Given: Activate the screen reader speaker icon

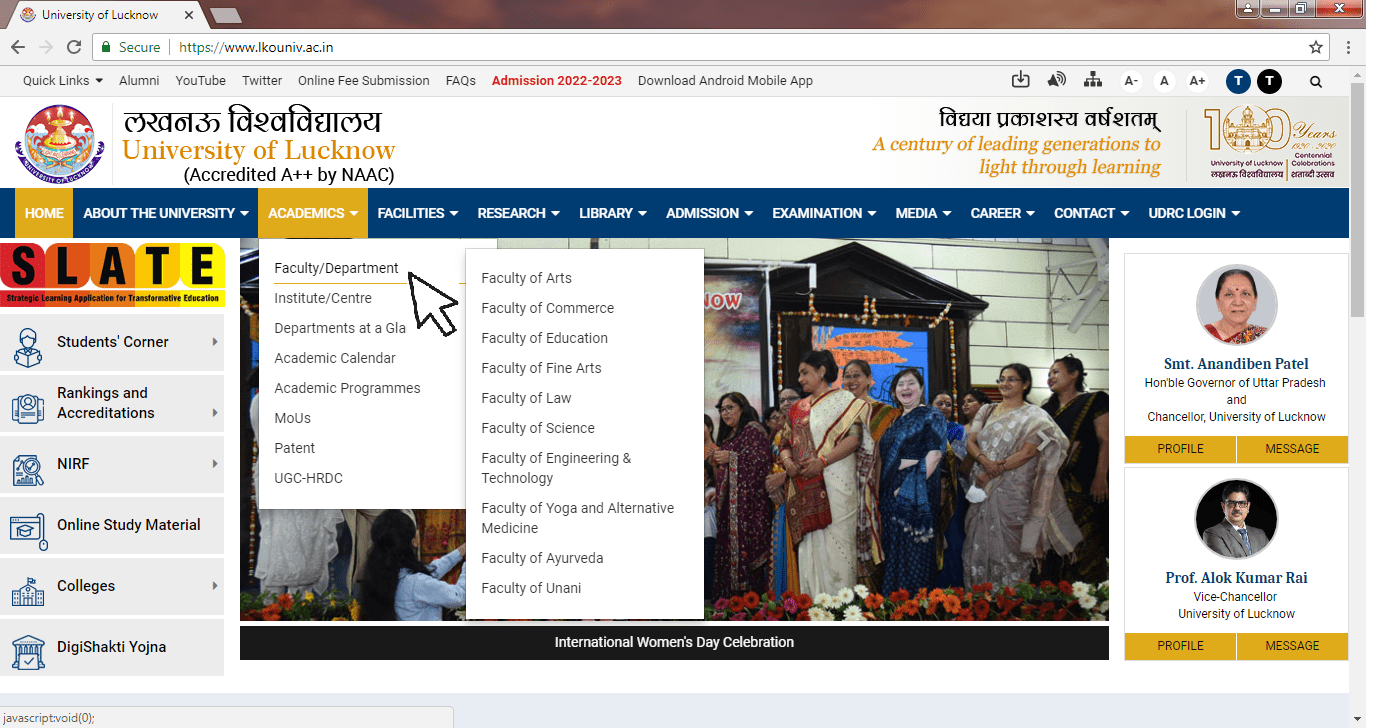Looking at the screenshot, I should 1057,80.
